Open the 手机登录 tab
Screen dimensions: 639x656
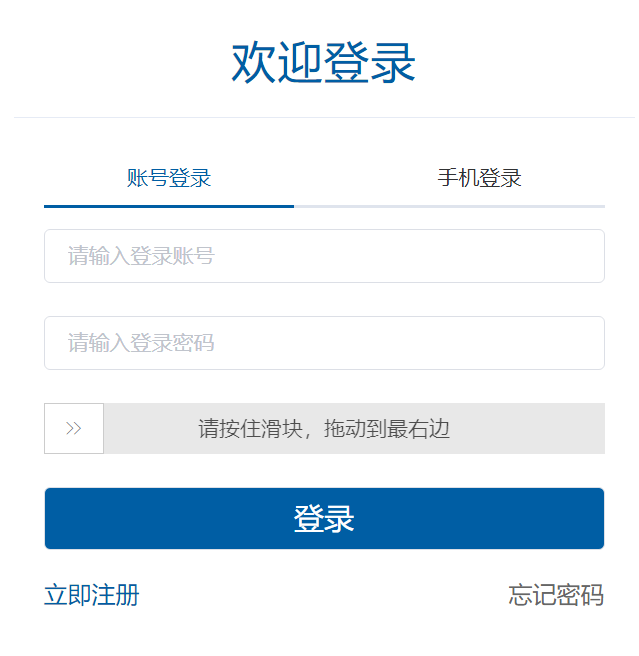pyautogui.click(x=480, y=179)
